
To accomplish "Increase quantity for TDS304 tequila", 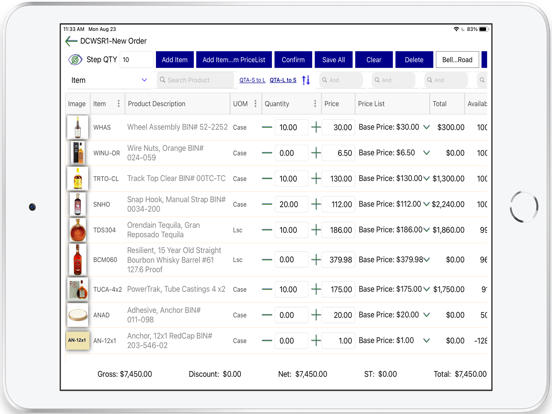I will 316,230.
